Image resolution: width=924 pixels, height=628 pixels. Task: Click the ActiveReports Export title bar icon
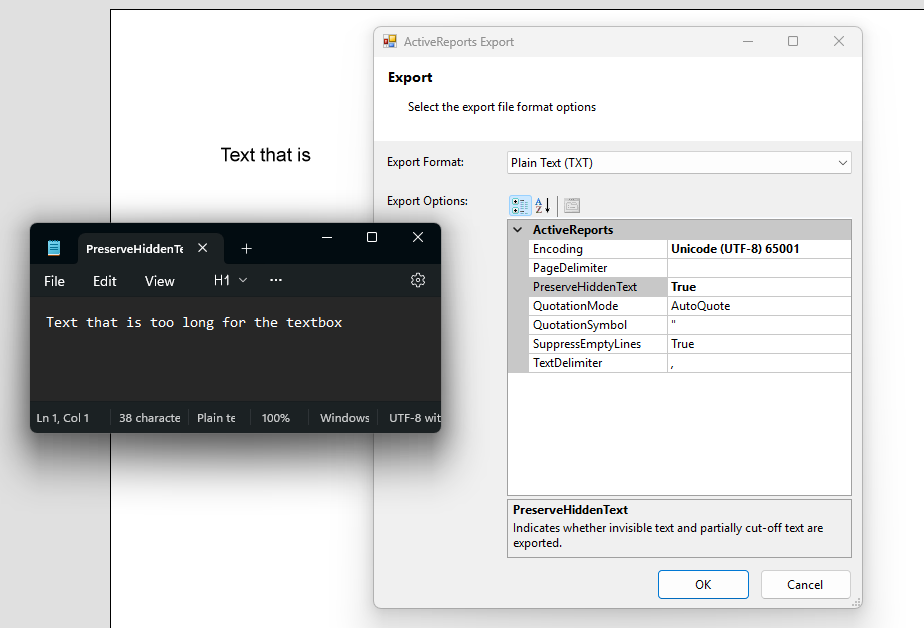(x=389, y=41)
